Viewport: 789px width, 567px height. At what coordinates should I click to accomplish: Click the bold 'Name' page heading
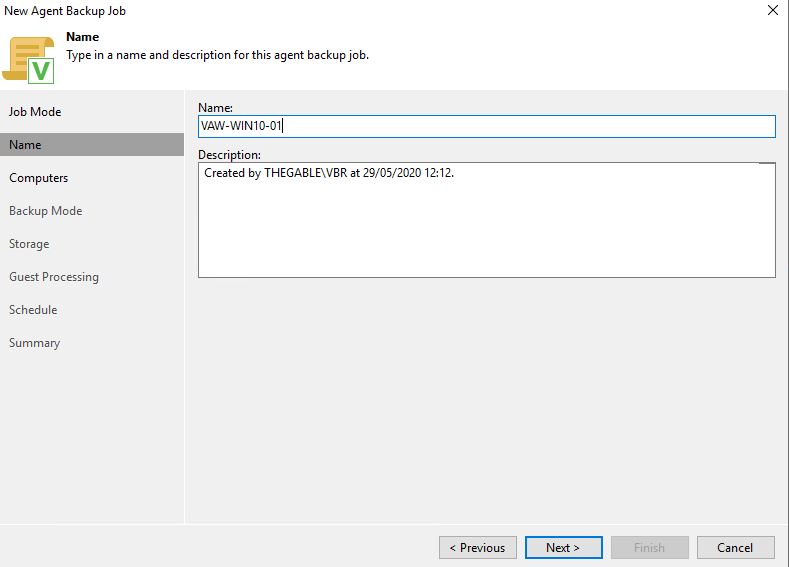pos(83,37)
